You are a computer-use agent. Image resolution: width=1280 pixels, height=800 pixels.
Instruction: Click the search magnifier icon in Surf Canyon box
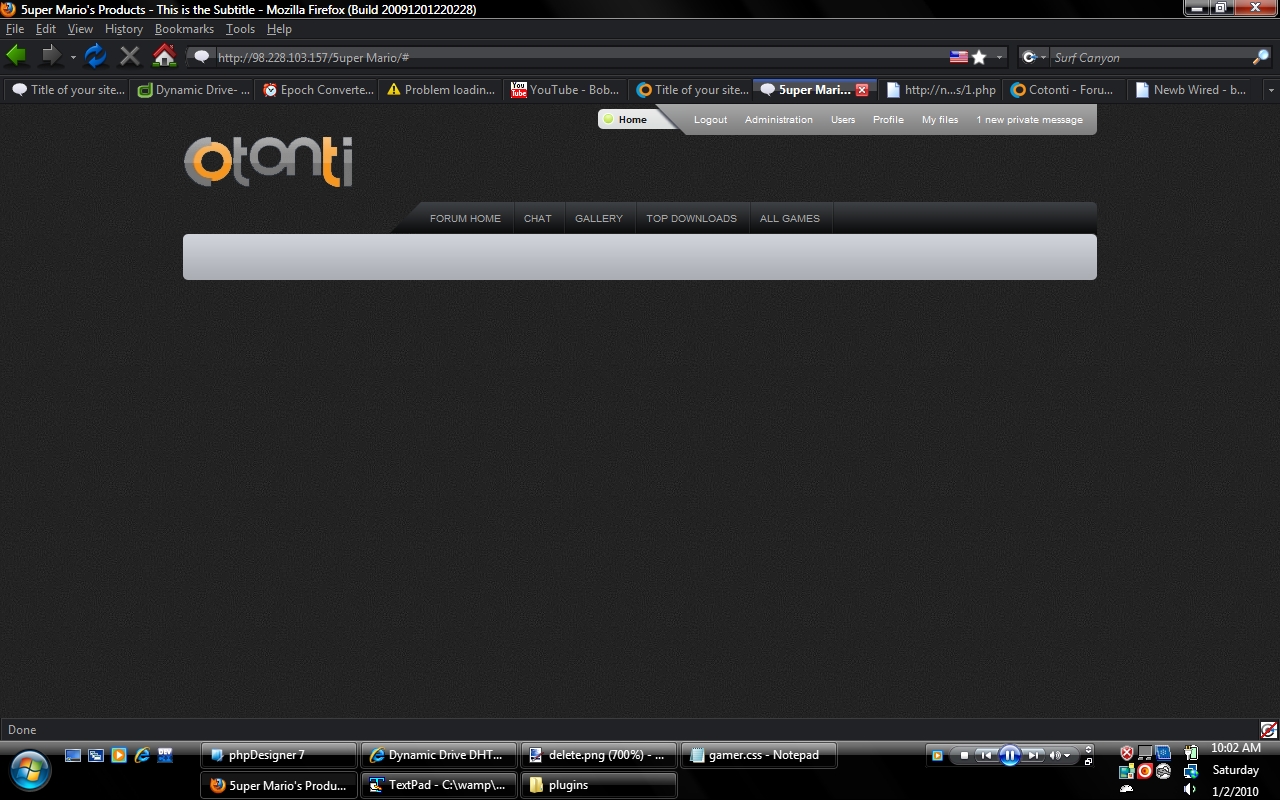coord(1260,57)
